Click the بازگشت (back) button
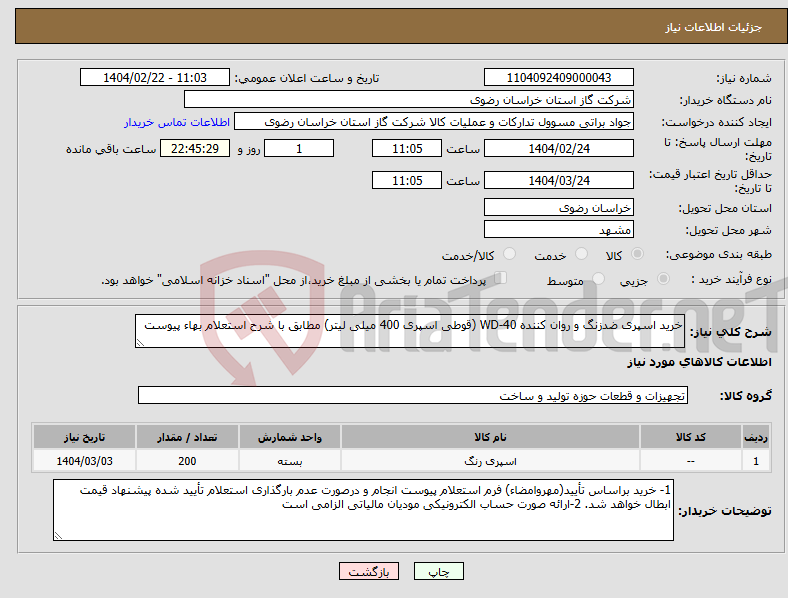This screenshot has width=788, height=598. (369, 571)
